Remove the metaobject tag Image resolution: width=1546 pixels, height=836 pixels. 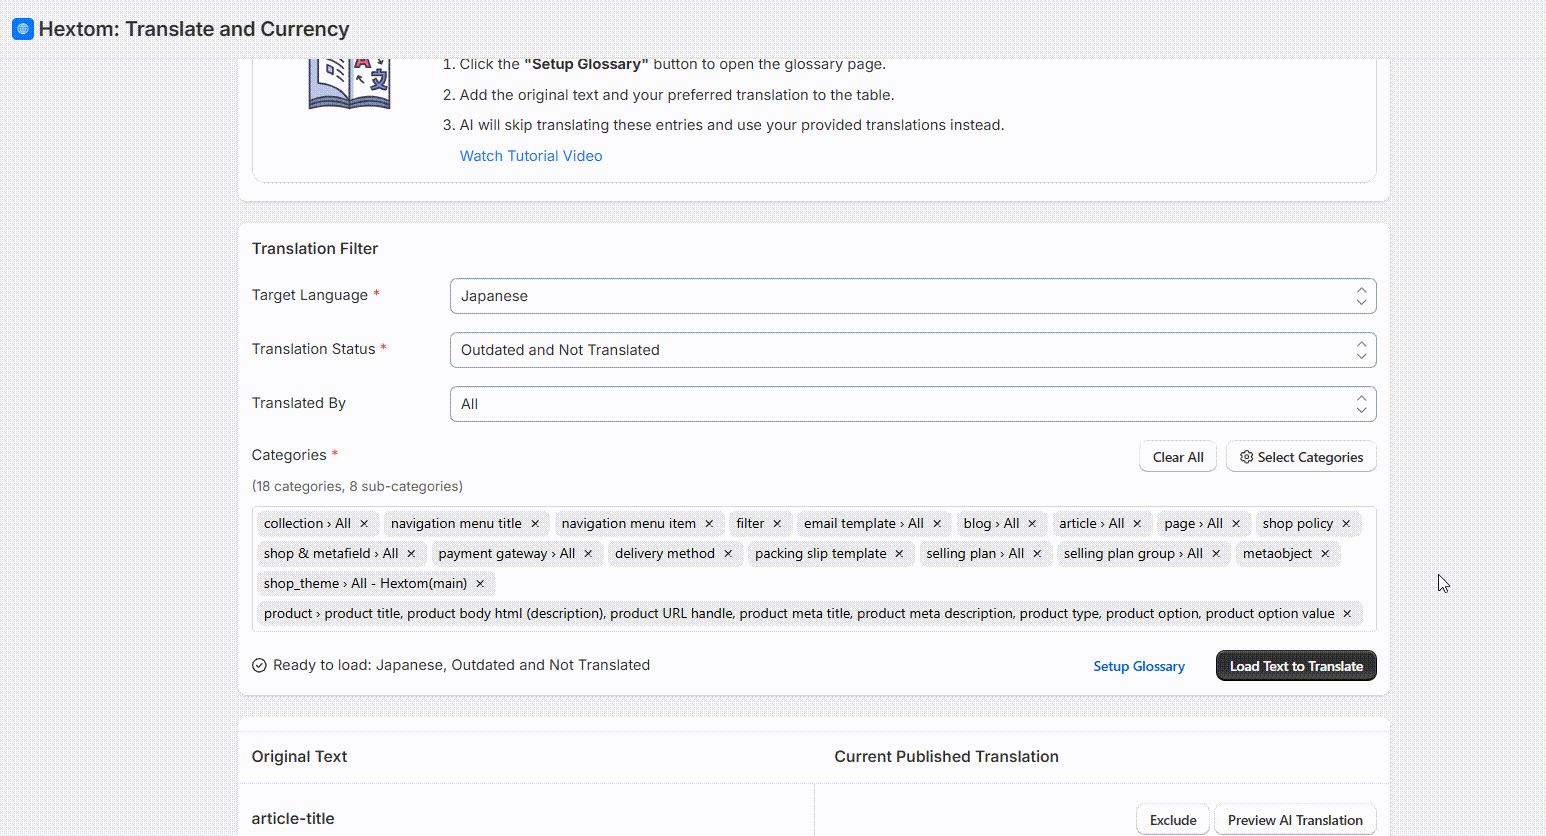[1325, 553]
